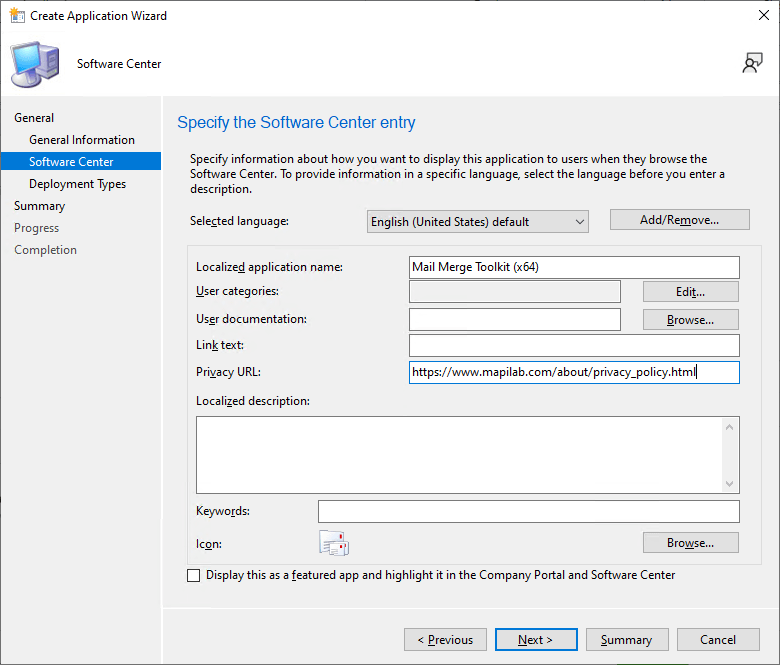This screenshot has height=665, width=780.
Task: Click description scrollbar up arrow
Action: [x=729, y=427]
